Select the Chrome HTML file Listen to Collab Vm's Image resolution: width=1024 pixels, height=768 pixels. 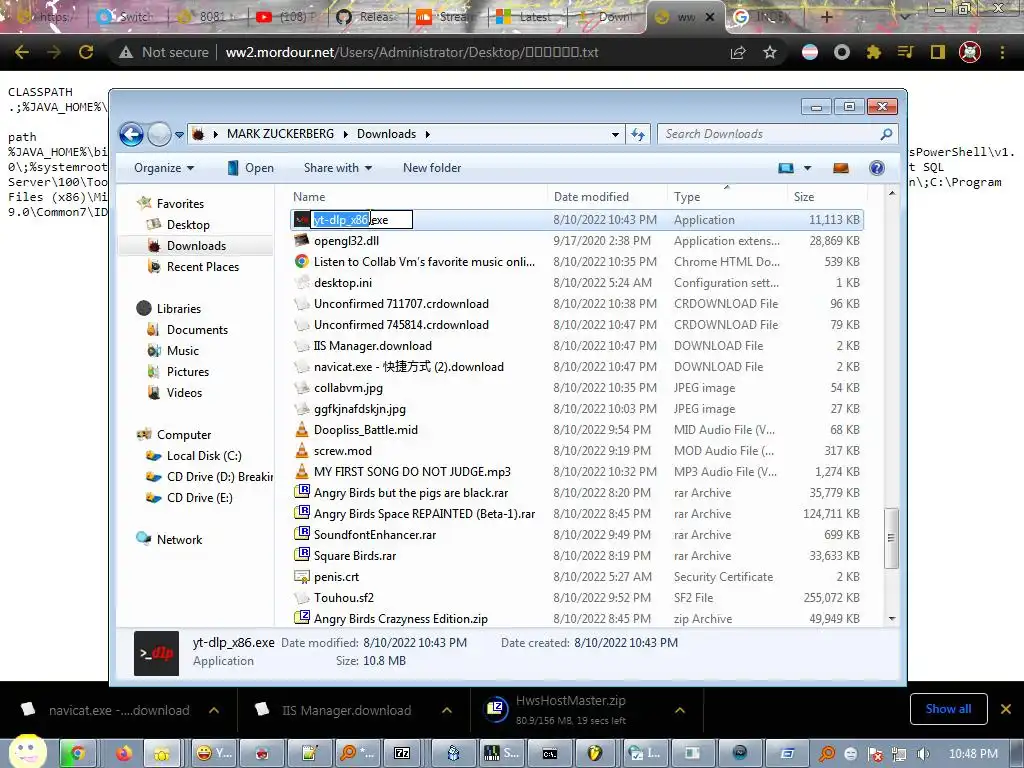(x=424, y=262)
